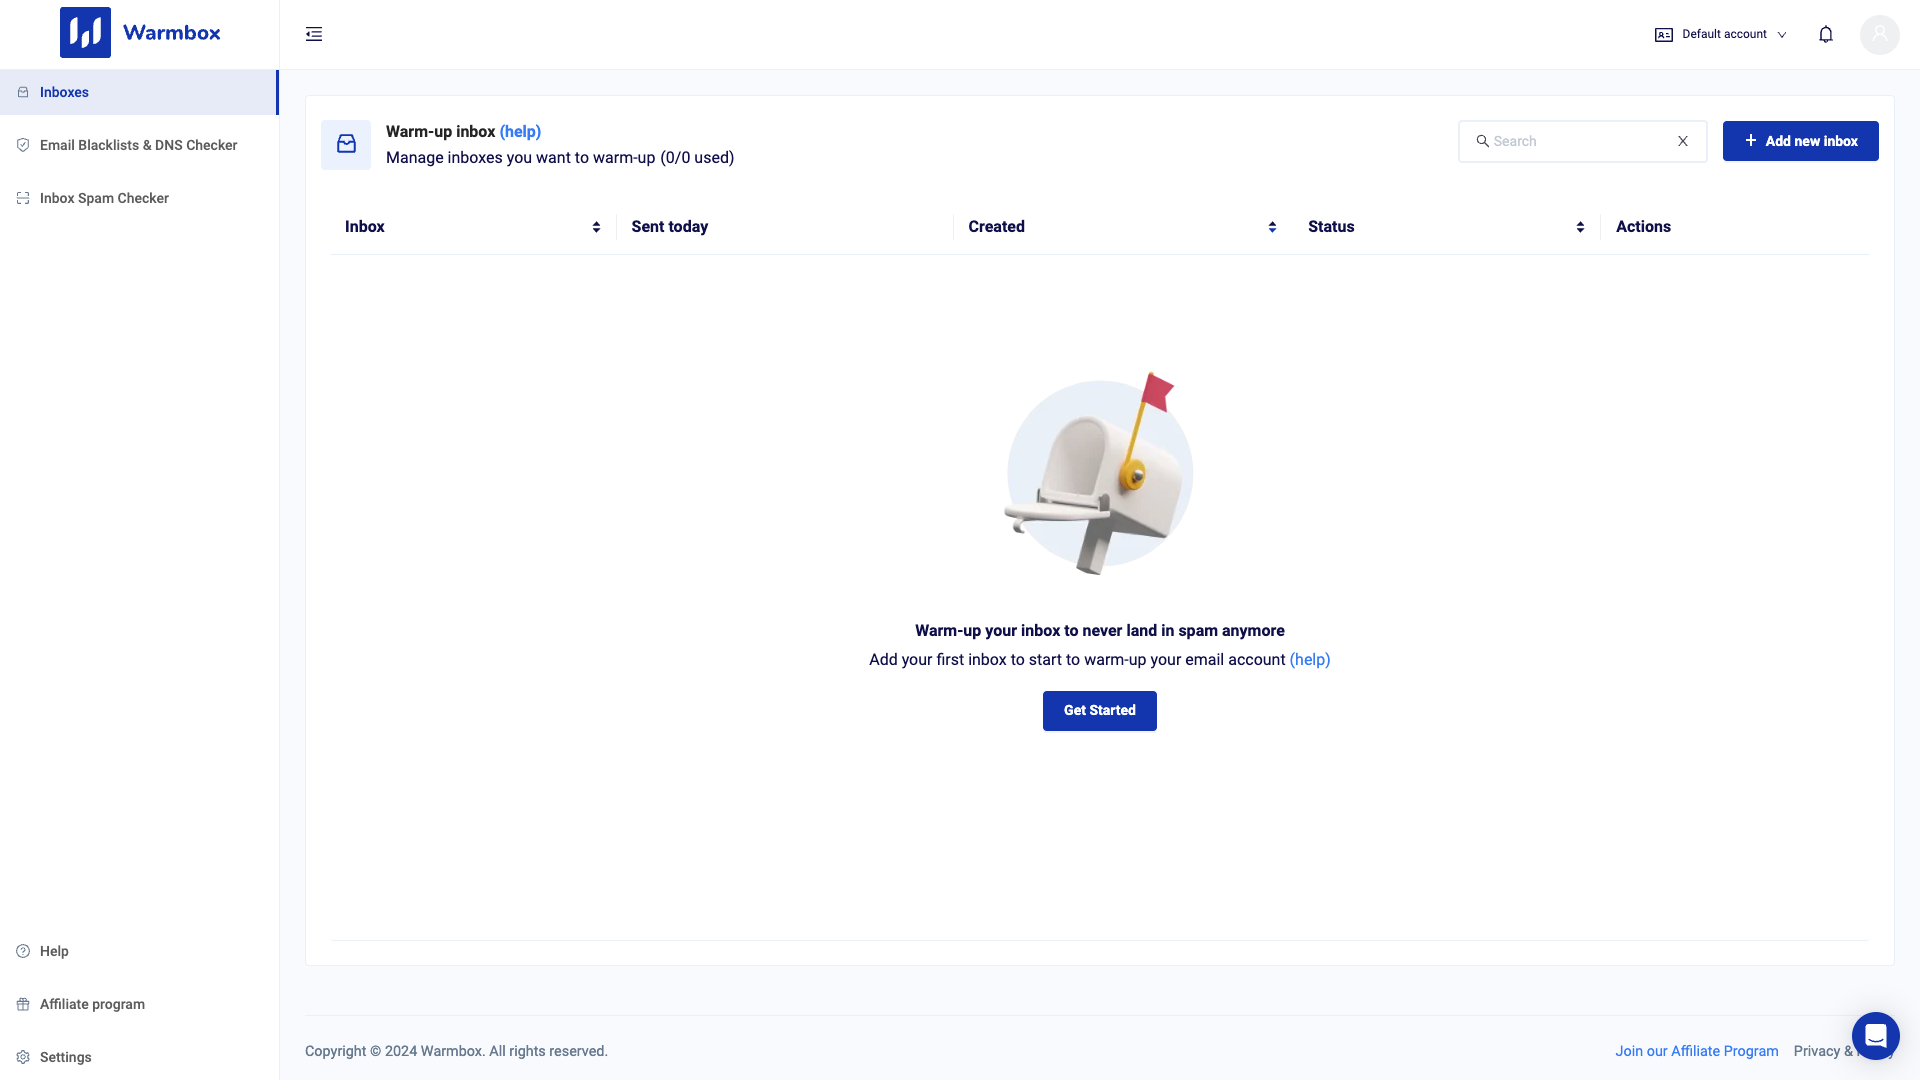Go to Inbox Spam Checker page
This screenshot has width=1920, height=1080.
[104, 198]
